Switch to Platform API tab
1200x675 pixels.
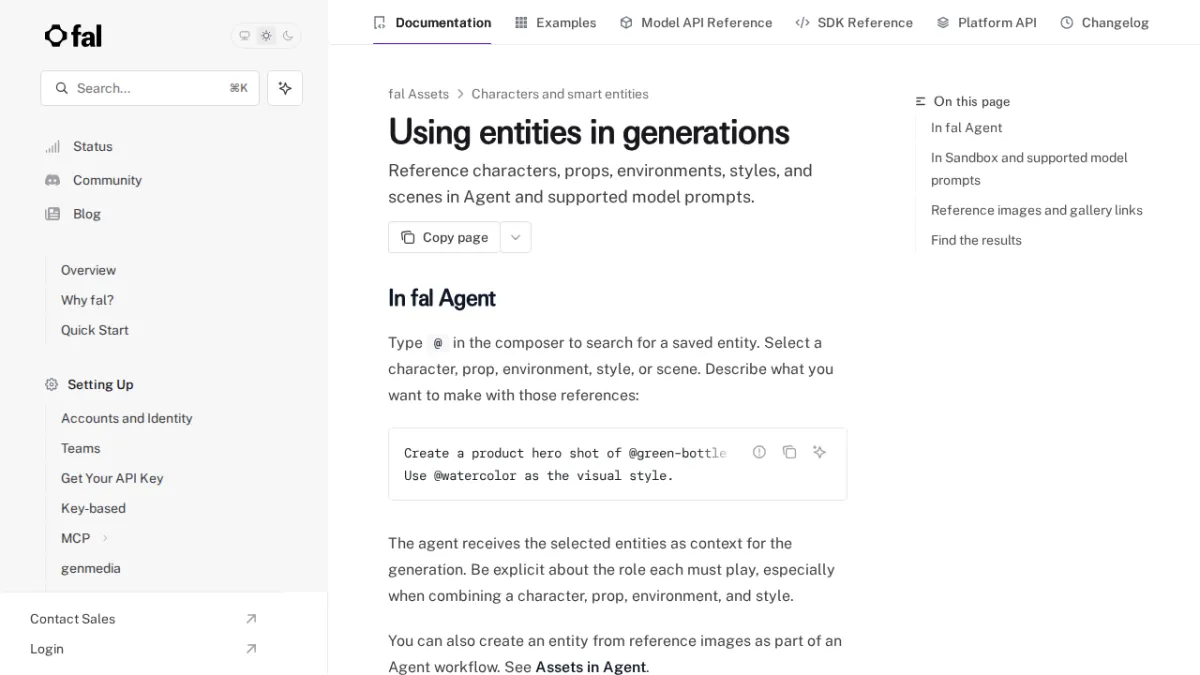pyautogui.click(x=986, y=22)
